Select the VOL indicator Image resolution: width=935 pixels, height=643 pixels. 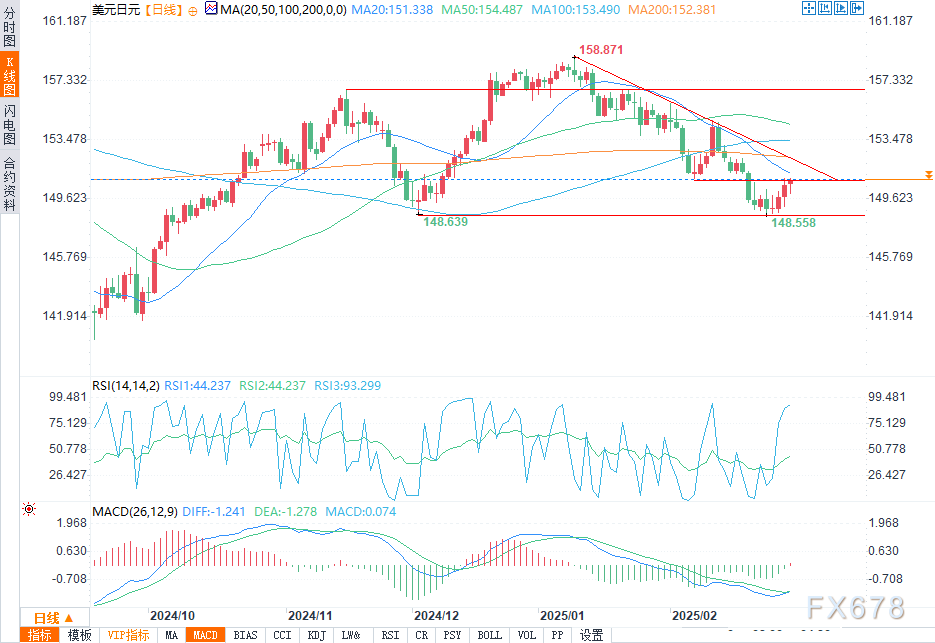[527, 635]
